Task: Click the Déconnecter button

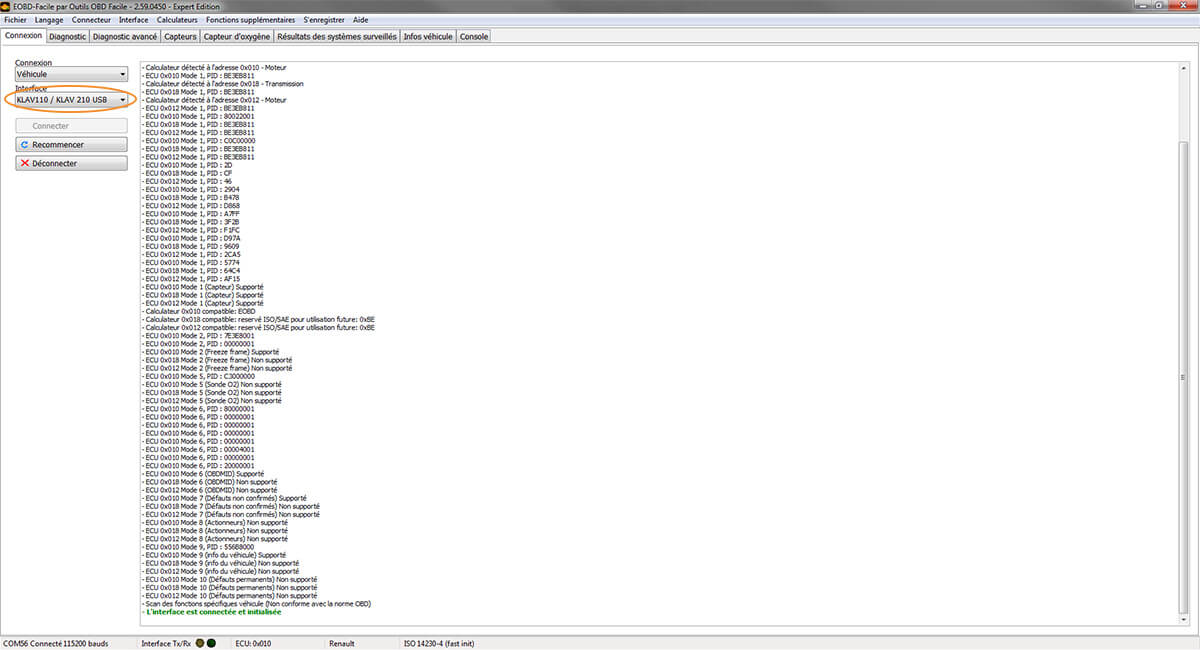Action: coord(71,163)
